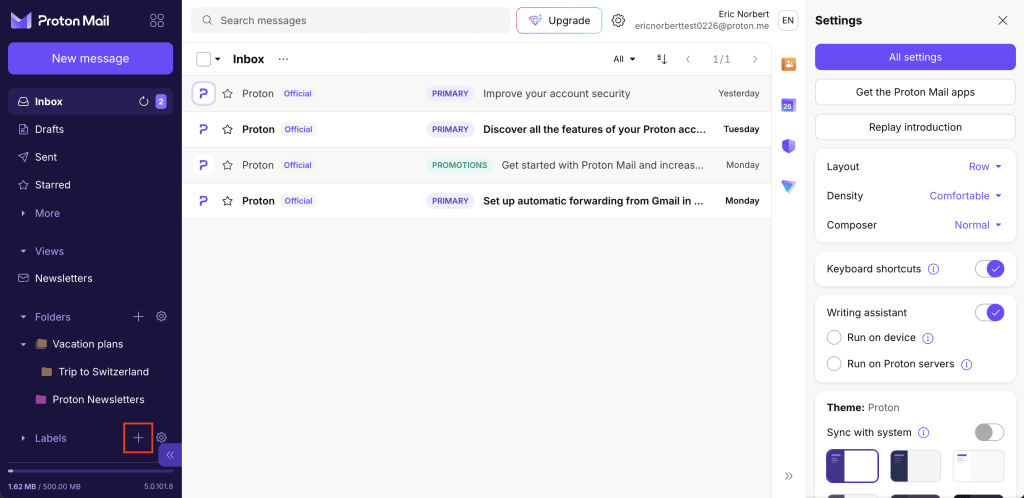Screen dimensions: 1024x498
Task: Show Sync with system info icon
Action: point(923,433)
